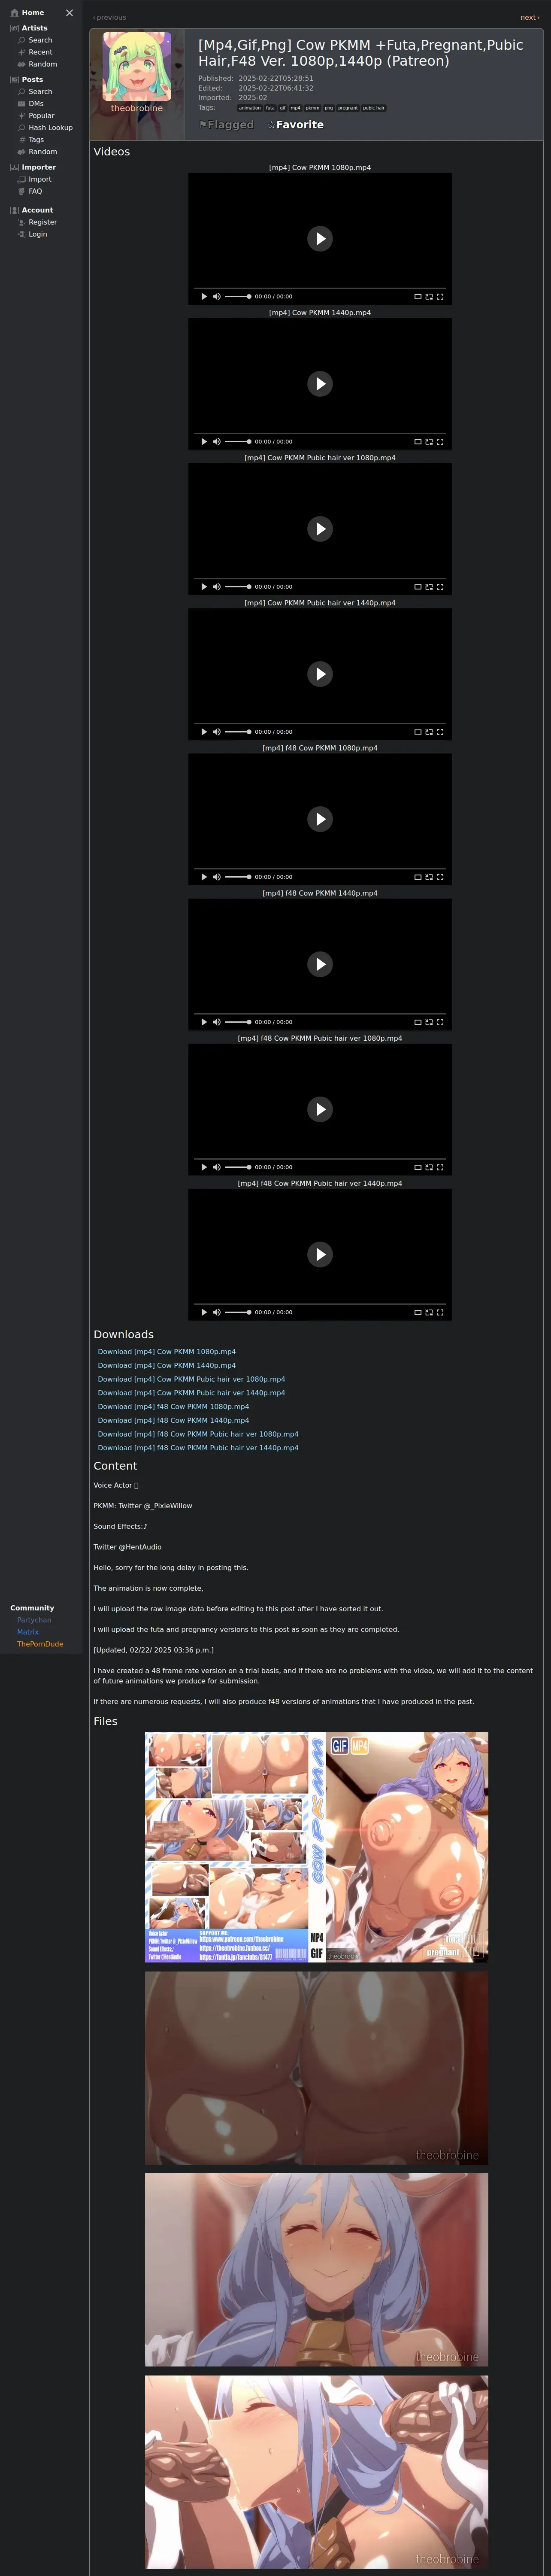This screenshot has height=2576, width=551.
Task: Select the png tag
Action: pyautogui.click(x=328, y=108)
